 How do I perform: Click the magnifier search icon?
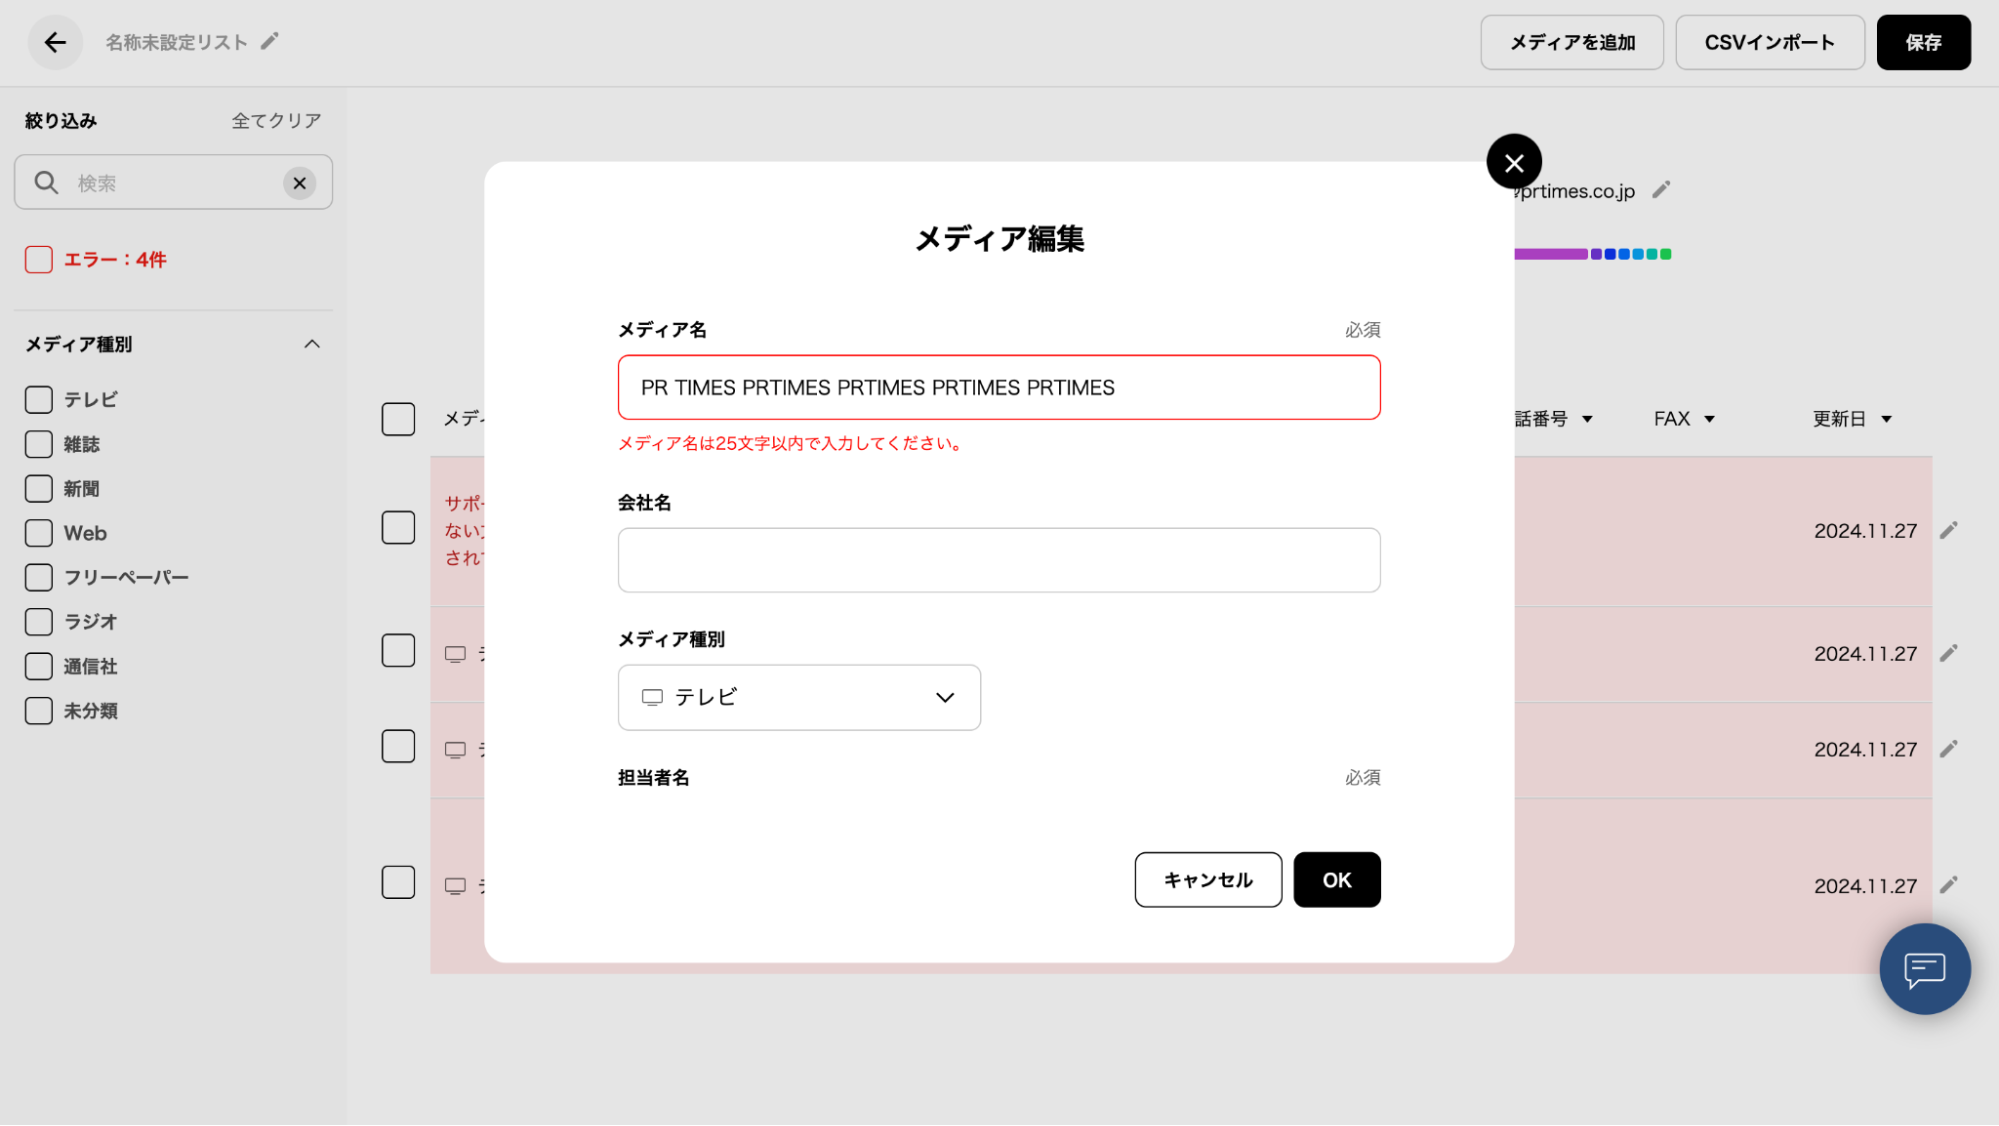pyautogui.click(x=46, y=183)
